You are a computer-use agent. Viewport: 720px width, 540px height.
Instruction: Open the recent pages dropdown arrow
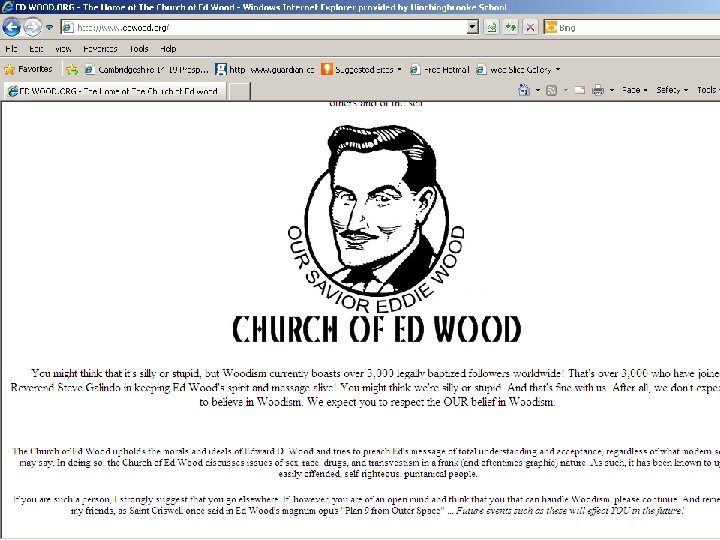pos(50,28)
